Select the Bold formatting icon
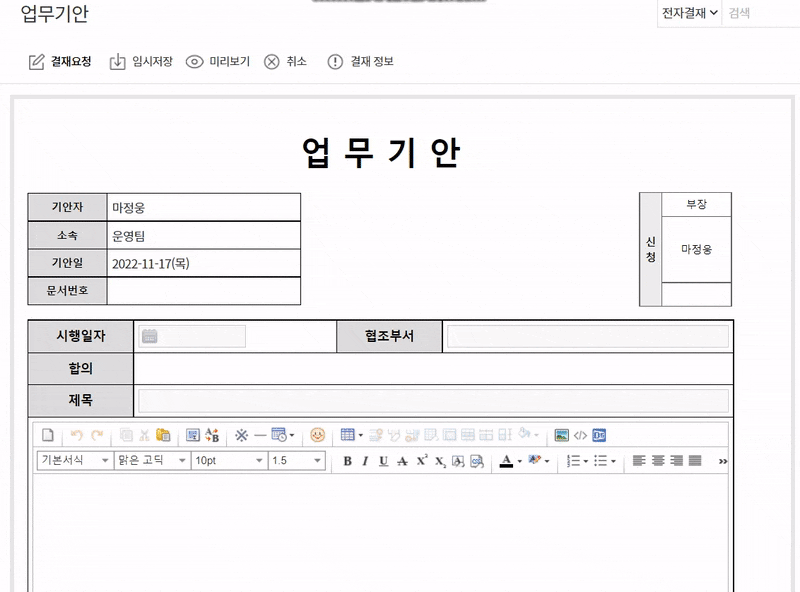 346,460
